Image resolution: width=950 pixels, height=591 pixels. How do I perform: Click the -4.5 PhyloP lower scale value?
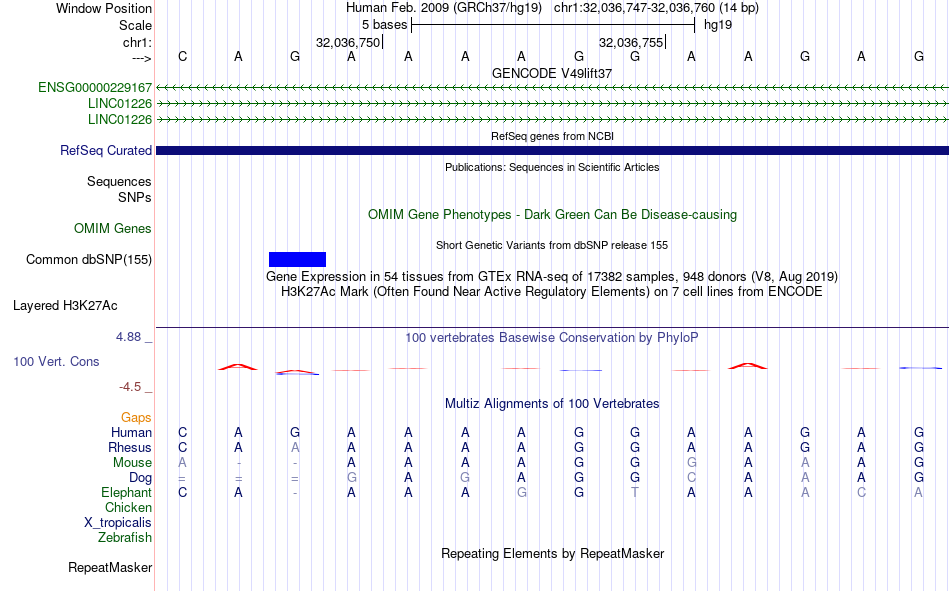coord(130,387)
